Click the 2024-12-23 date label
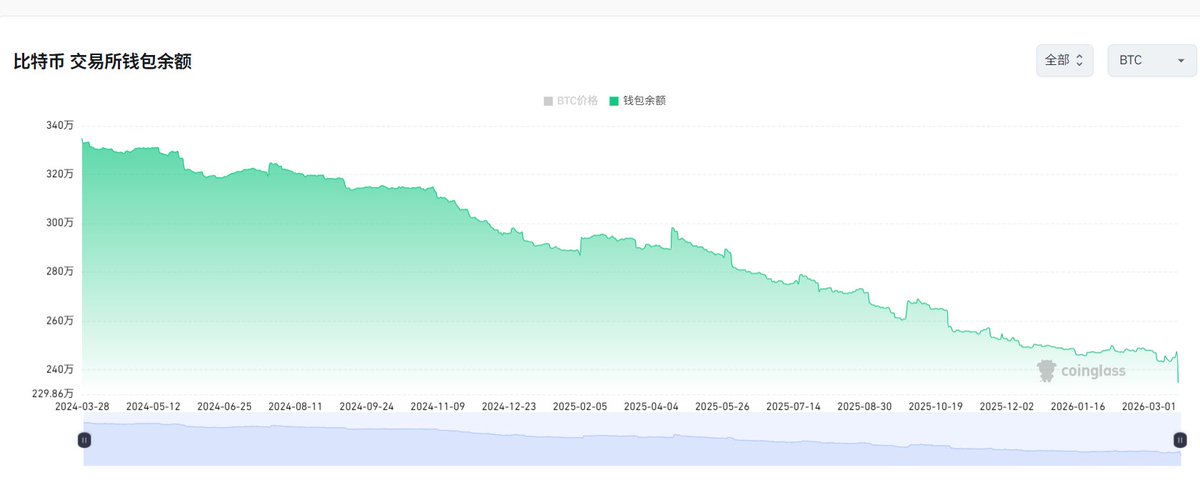The height and width of the screenshot is (493, 1200). pyautogui.click(x=508, y=407)
